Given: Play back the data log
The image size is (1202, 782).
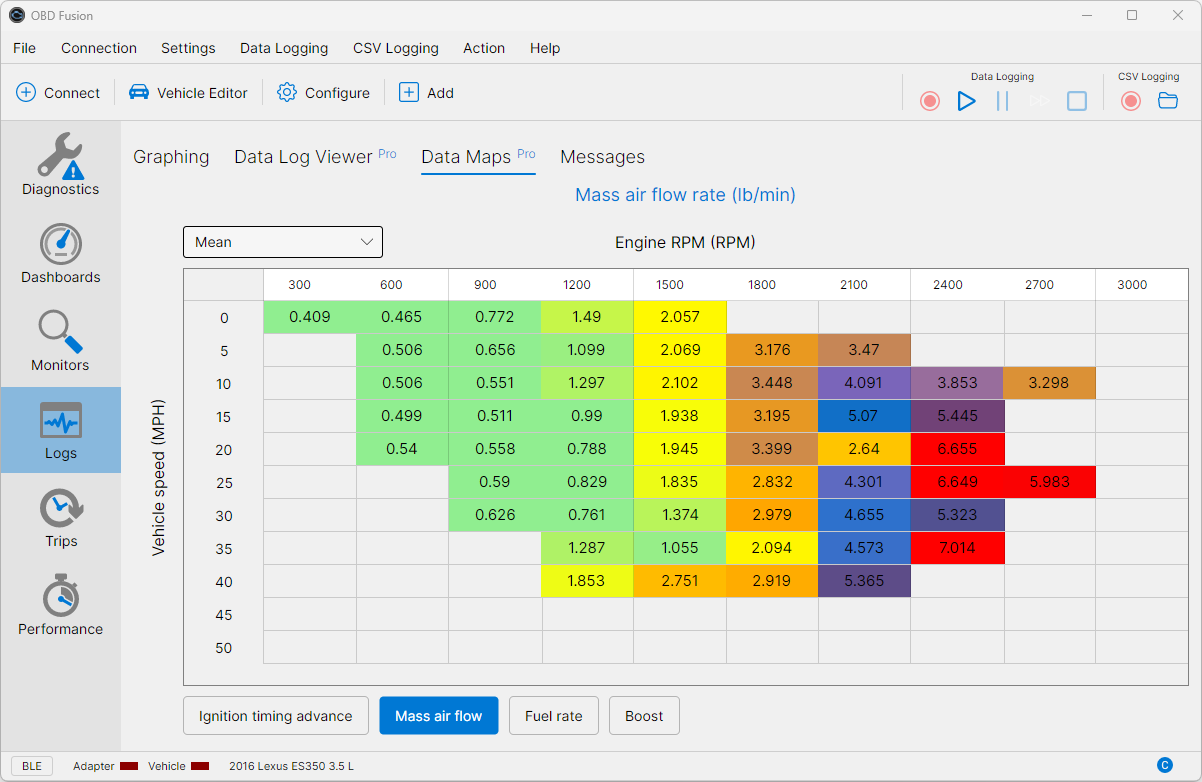Looking at the screenshot, I should point(966,100).
